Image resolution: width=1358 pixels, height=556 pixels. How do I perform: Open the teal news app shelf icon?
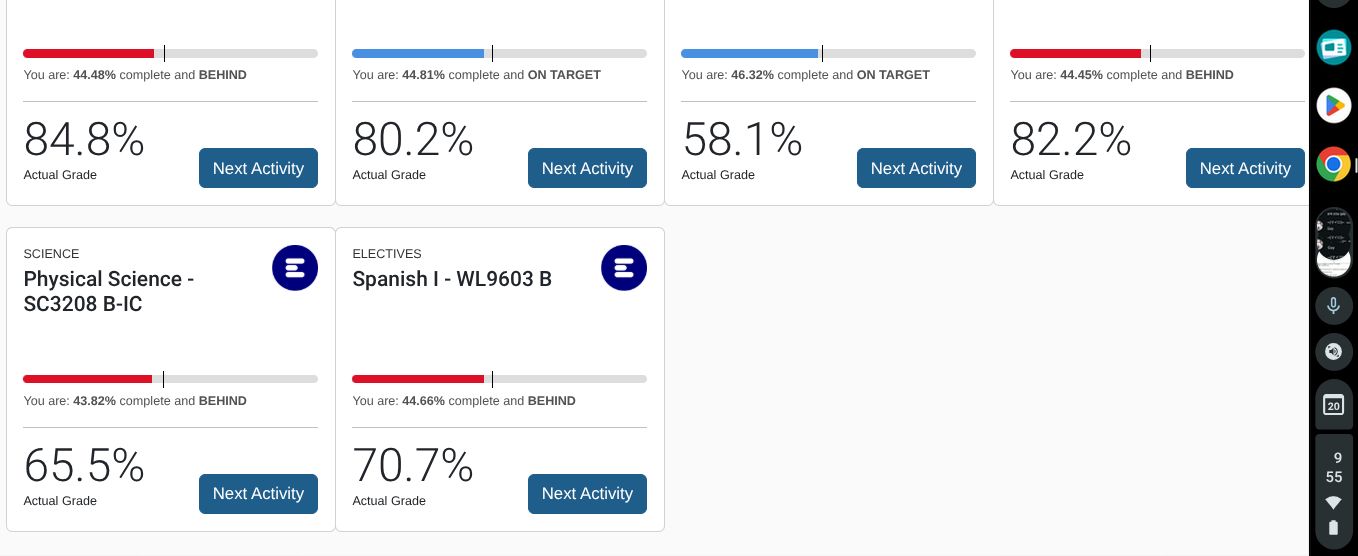(1333, 47)
